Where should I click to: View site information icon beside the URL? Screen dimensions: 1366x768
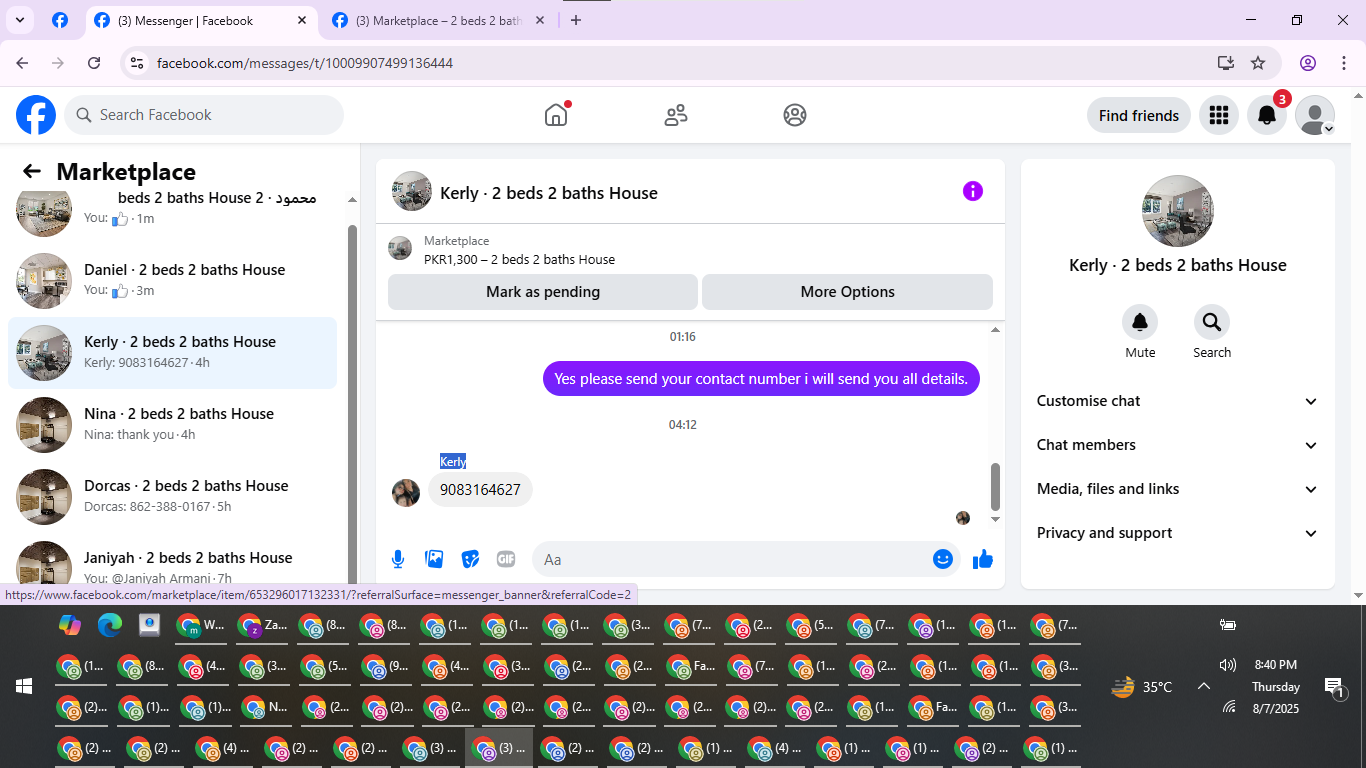click(138, 63)
